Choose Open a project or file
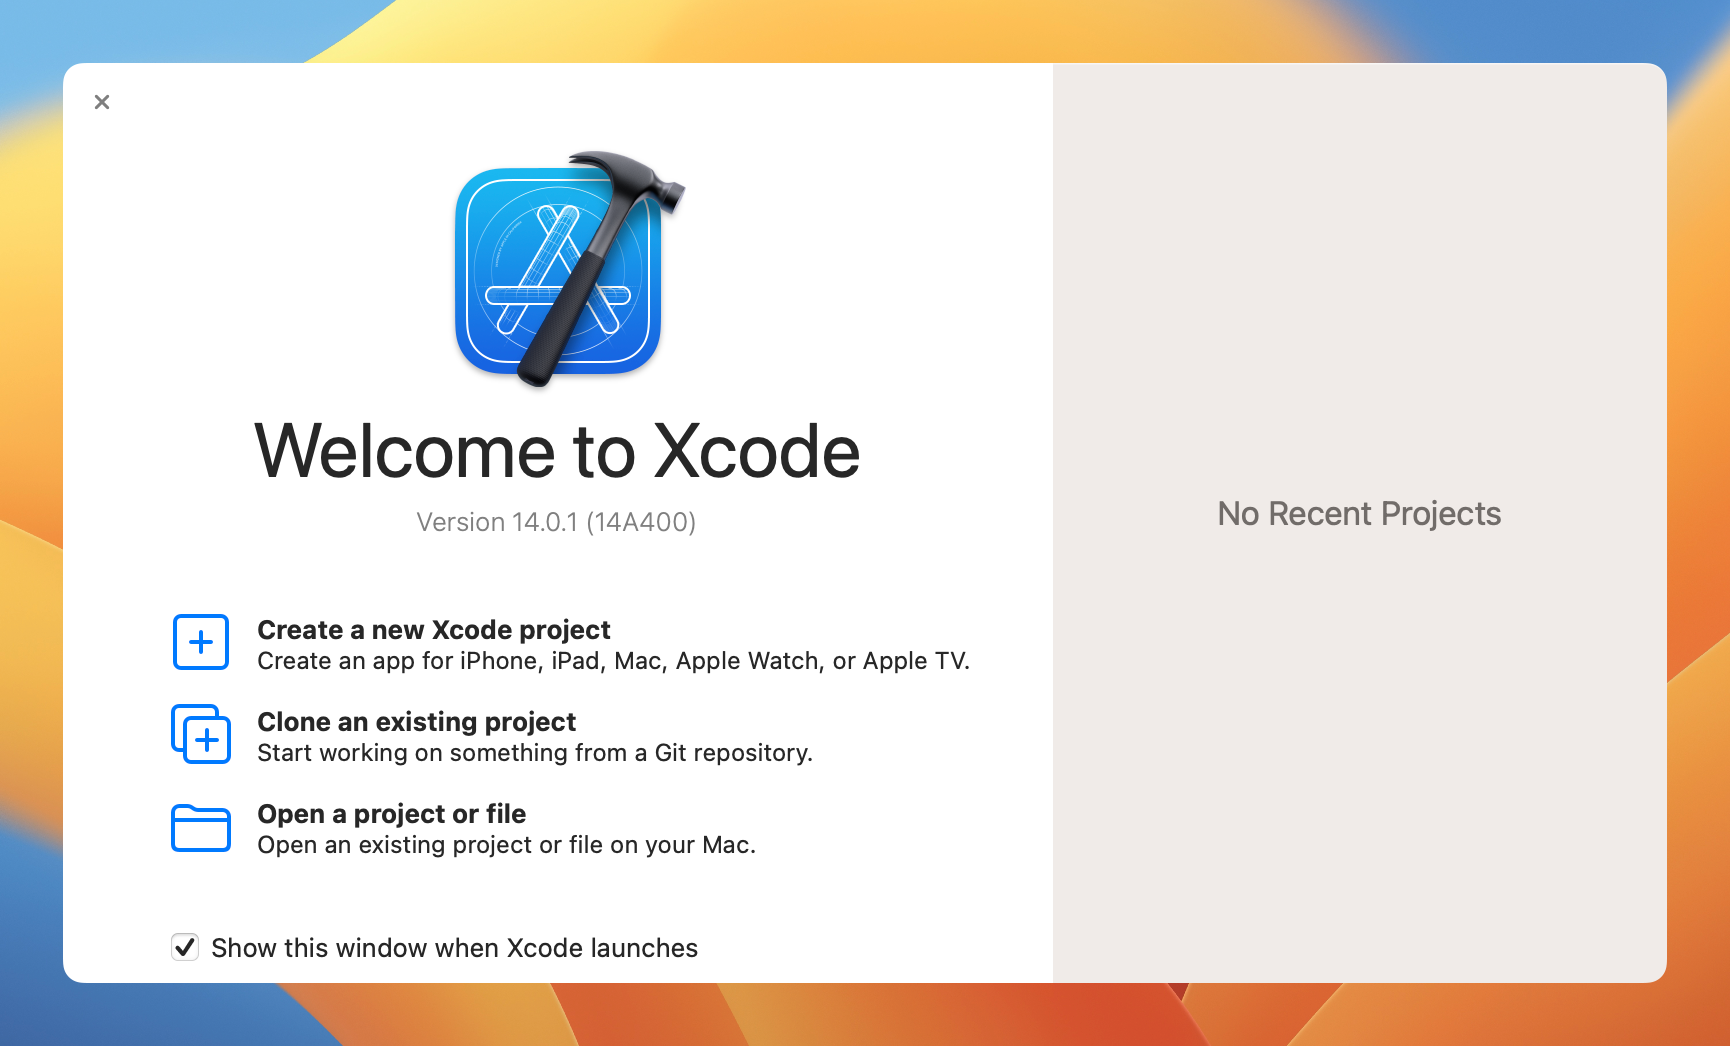The height and width of the screenshot is (1046, 1730). (x=392, y=814)
